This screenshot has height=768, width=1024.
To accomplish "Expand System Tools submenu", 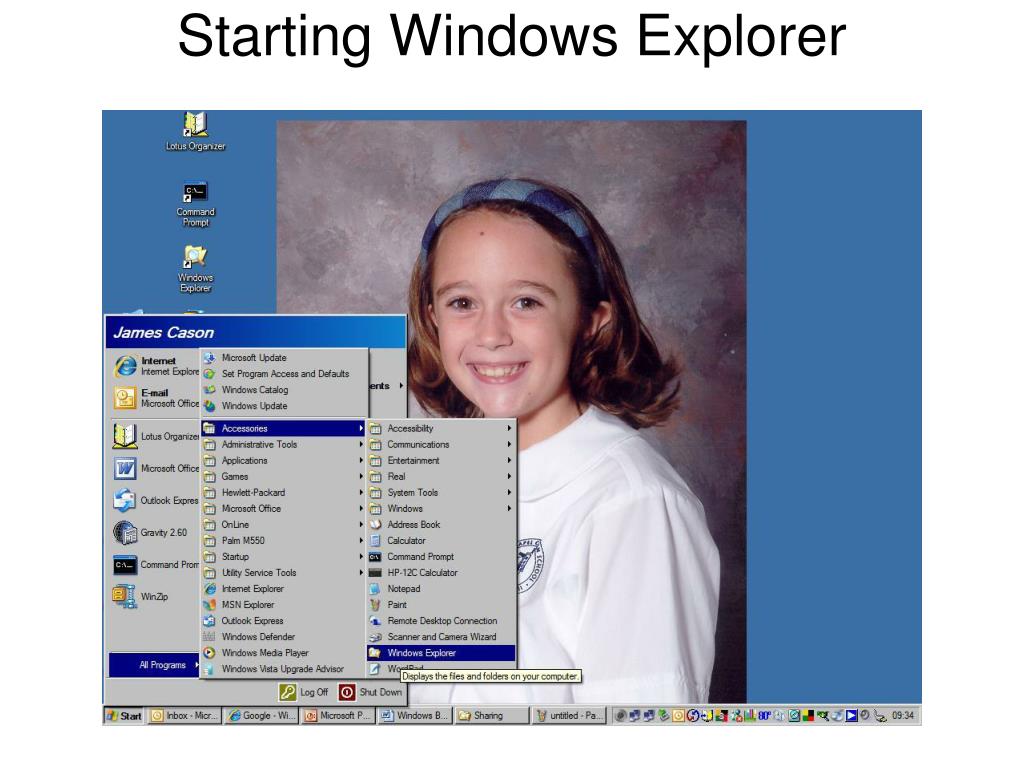I will [441, 492].
